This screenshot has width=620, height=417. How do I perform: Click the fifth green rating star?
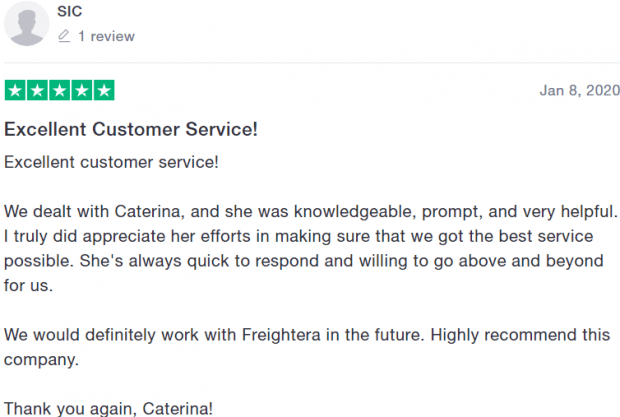click(104, 91)
